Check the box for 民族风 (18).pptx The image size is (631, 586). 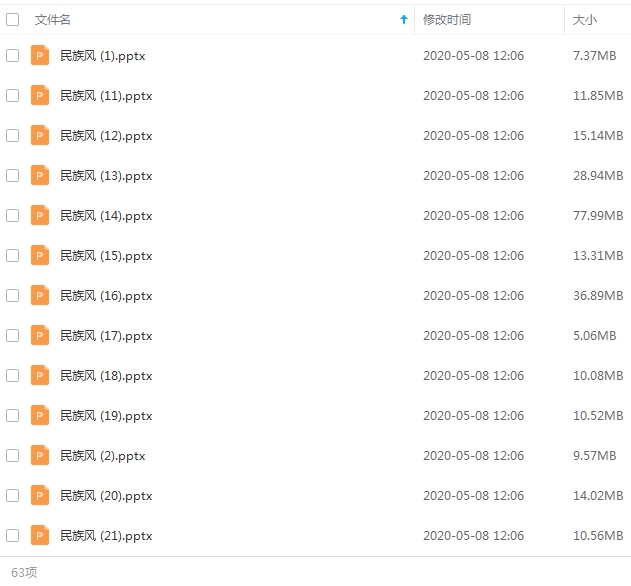12,376
